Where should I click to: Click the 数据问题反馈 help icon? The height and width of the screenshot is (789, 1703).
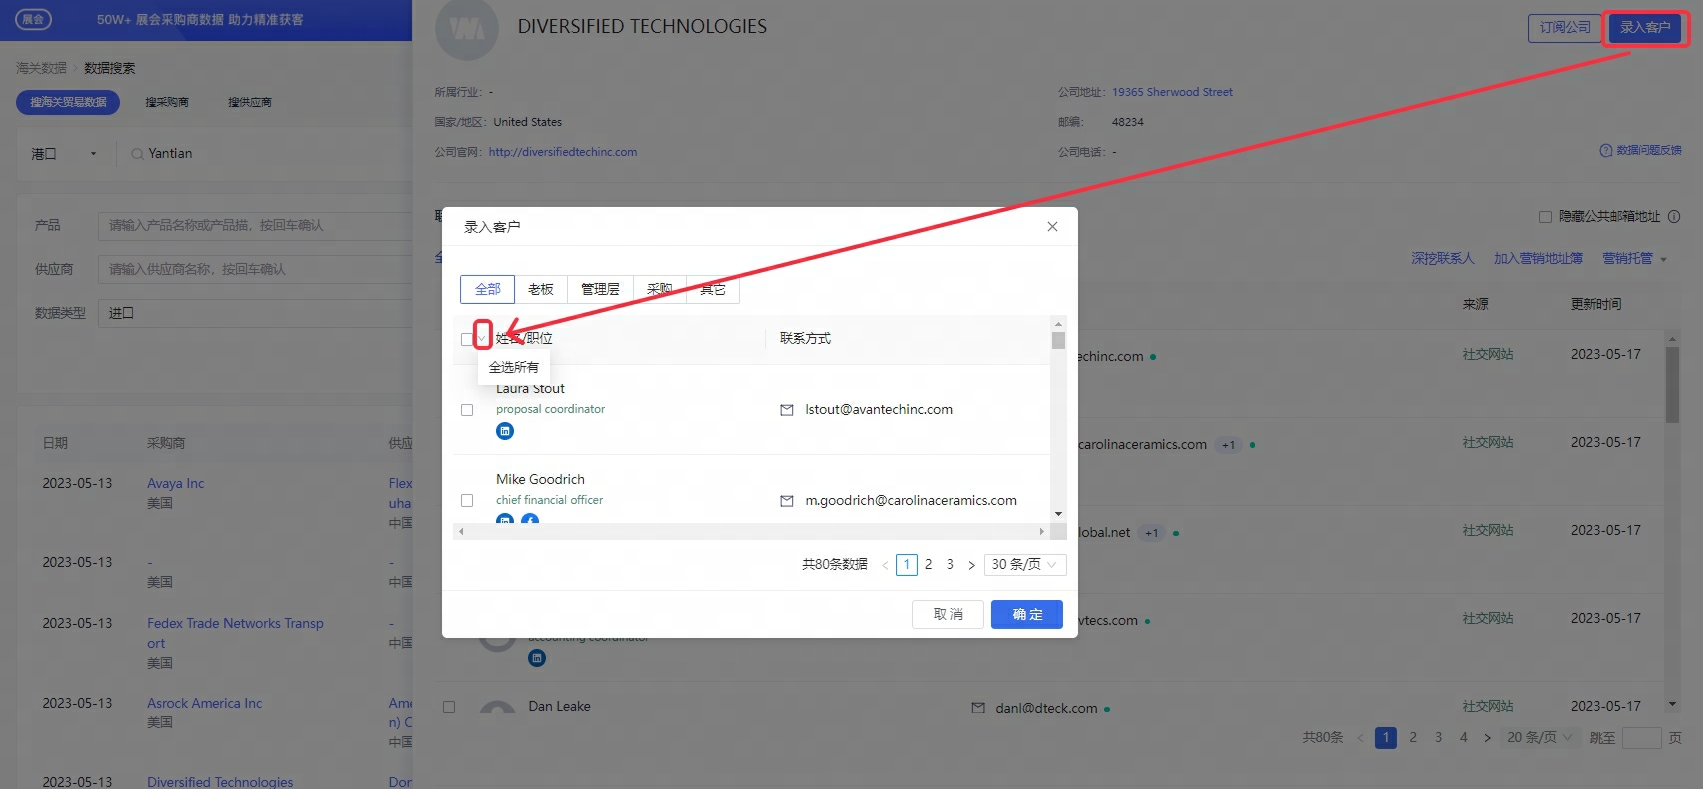click(x=1606, y=150)
